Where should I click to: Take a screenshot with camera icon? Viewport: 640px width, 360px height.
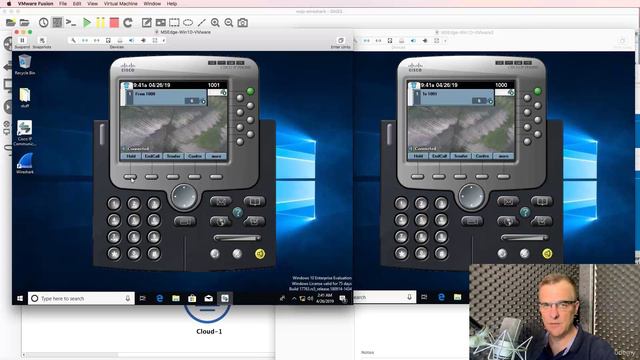pyautogui.click(x=242, y=22)
